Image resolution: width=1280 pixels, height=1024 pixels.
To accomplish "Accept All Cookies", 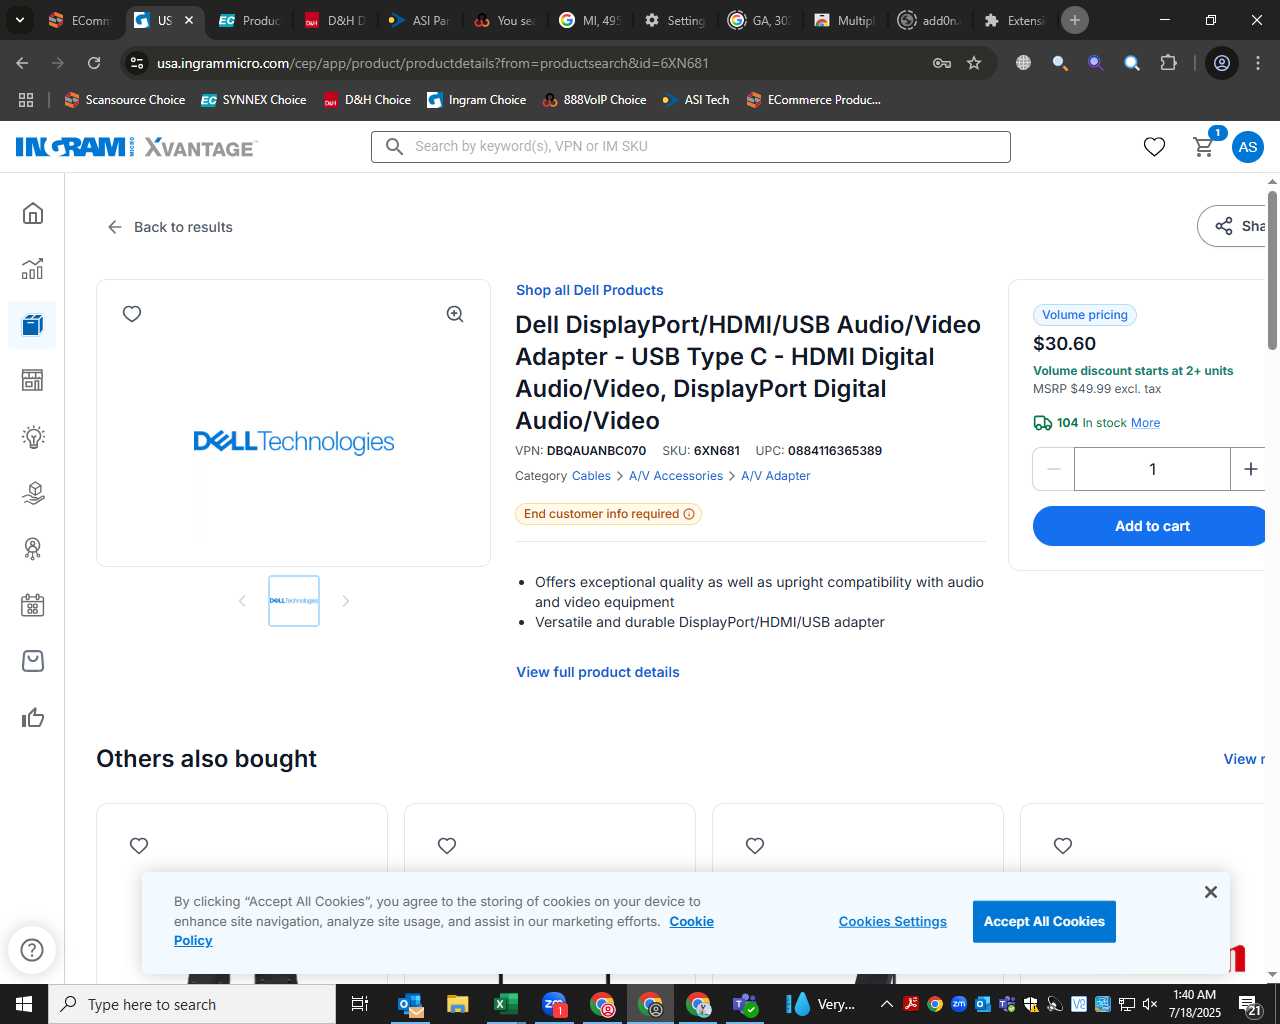I will 1044,922.
